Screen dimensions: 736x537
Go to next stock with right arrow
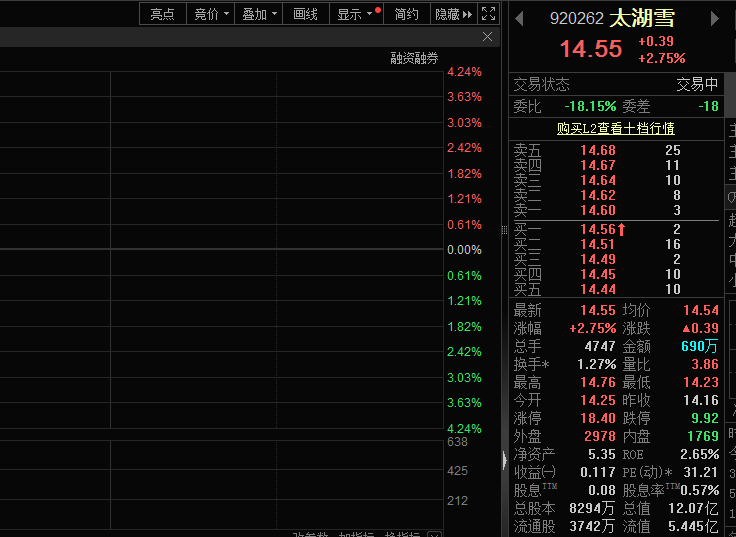pos(714,19)
